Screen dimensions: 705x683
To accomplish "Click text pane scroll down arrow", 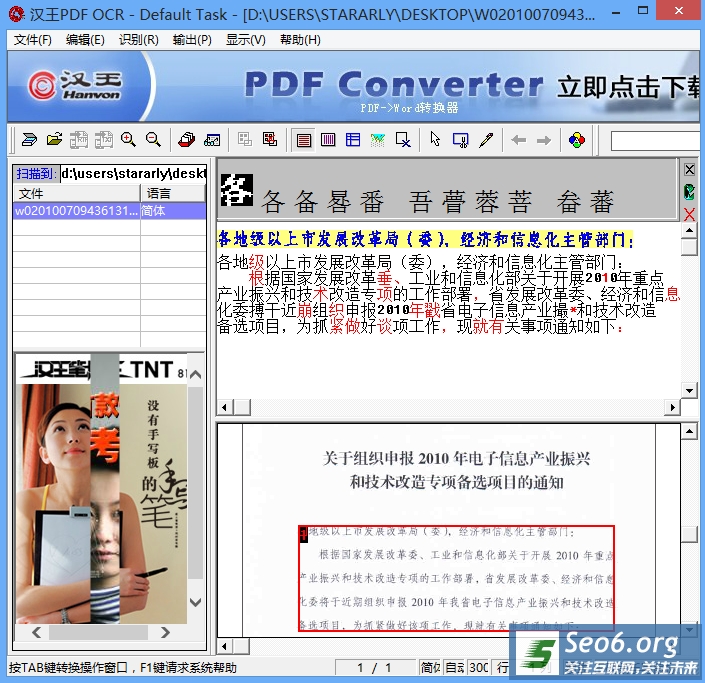I will tap(689, 390).
